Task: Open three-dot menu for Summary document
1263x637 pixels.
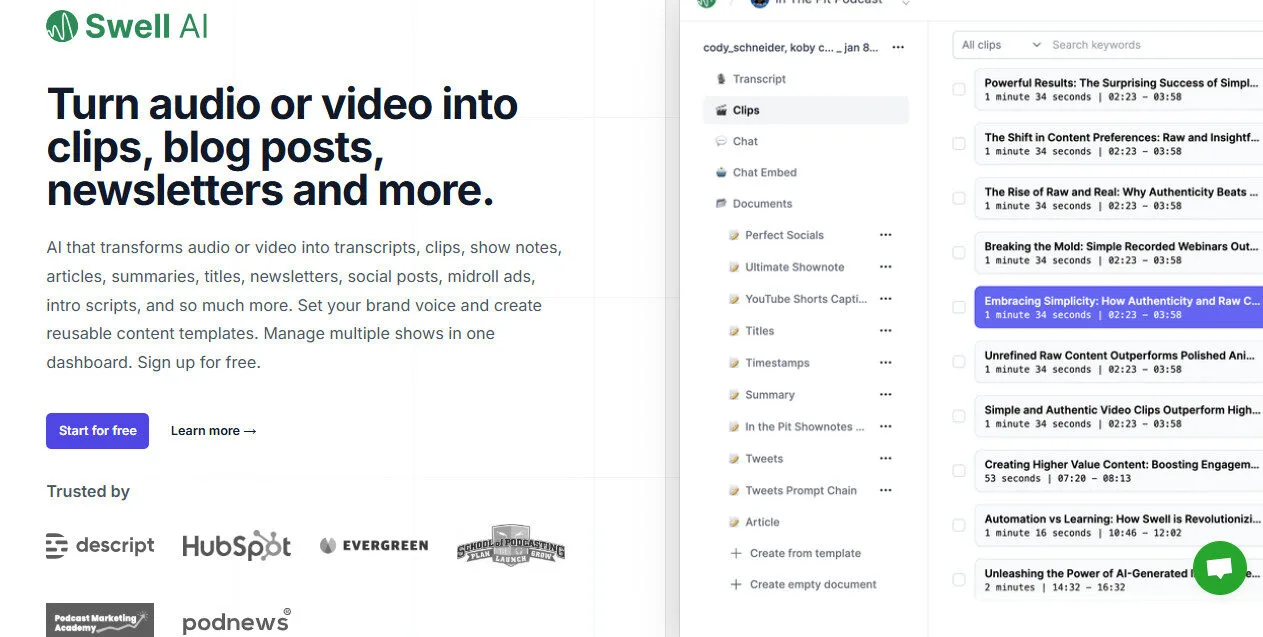Action: (x=885, y=395)
